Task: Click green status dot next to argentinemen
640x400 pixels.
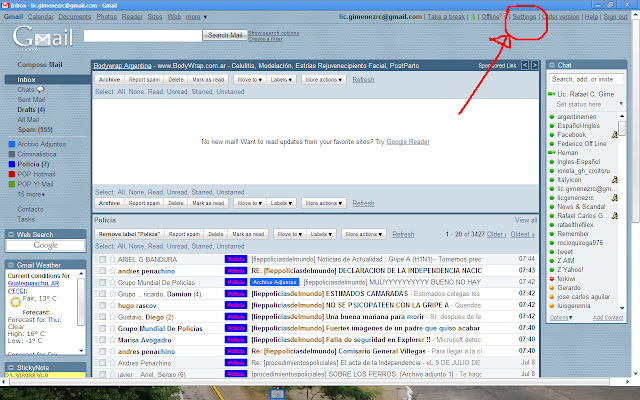Action: click(552, 117)
